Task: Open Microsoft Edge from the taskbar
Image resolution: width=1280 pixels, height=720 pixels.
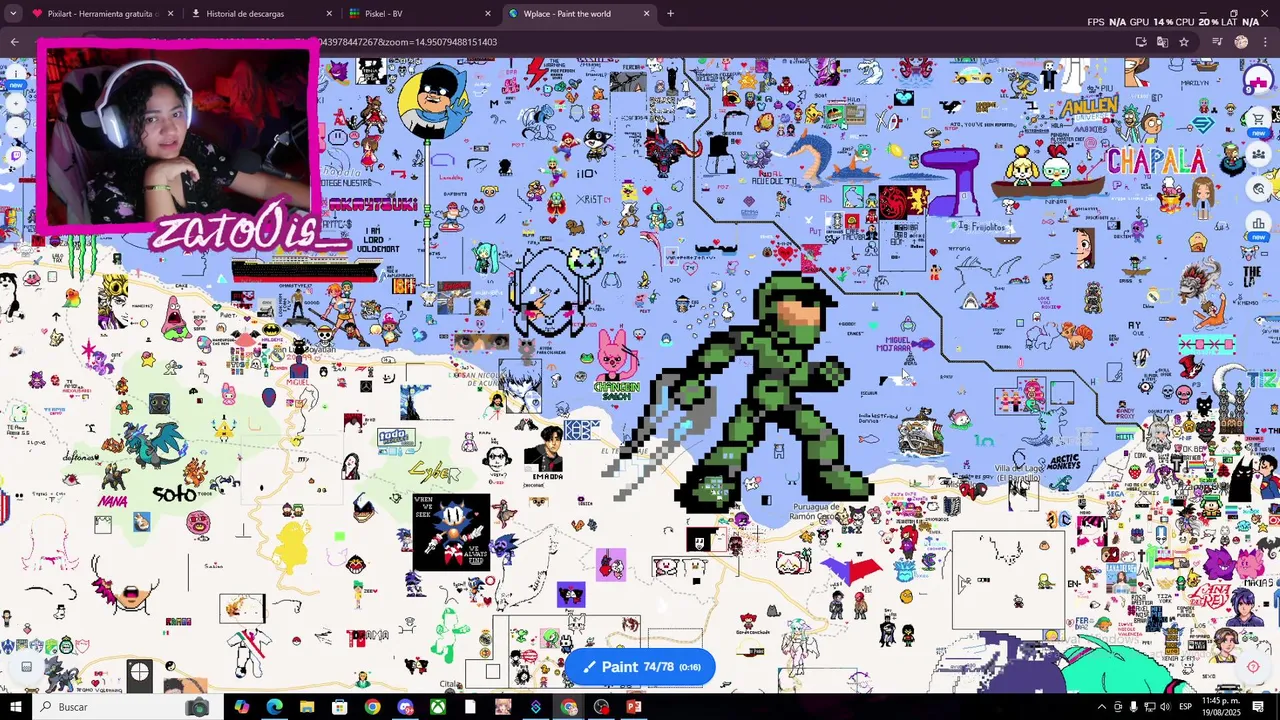Action: click(274, 707)
